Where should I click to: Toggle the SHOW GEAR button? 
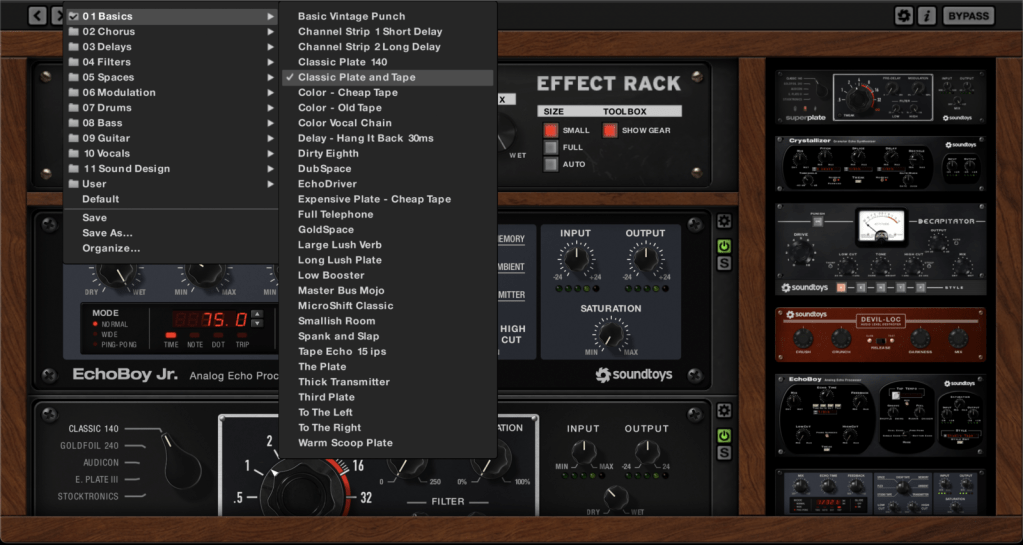click(x=609, y=130)
